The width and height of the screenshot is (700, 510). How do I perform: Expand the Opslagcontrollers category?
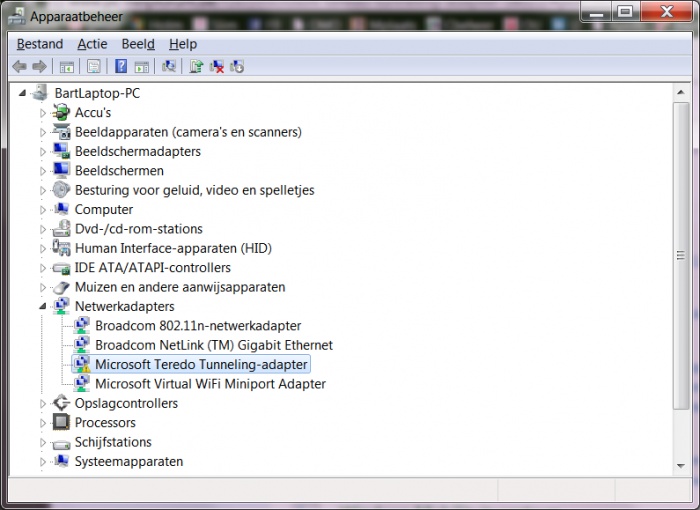pyautogui.click(x=42, y=403)
